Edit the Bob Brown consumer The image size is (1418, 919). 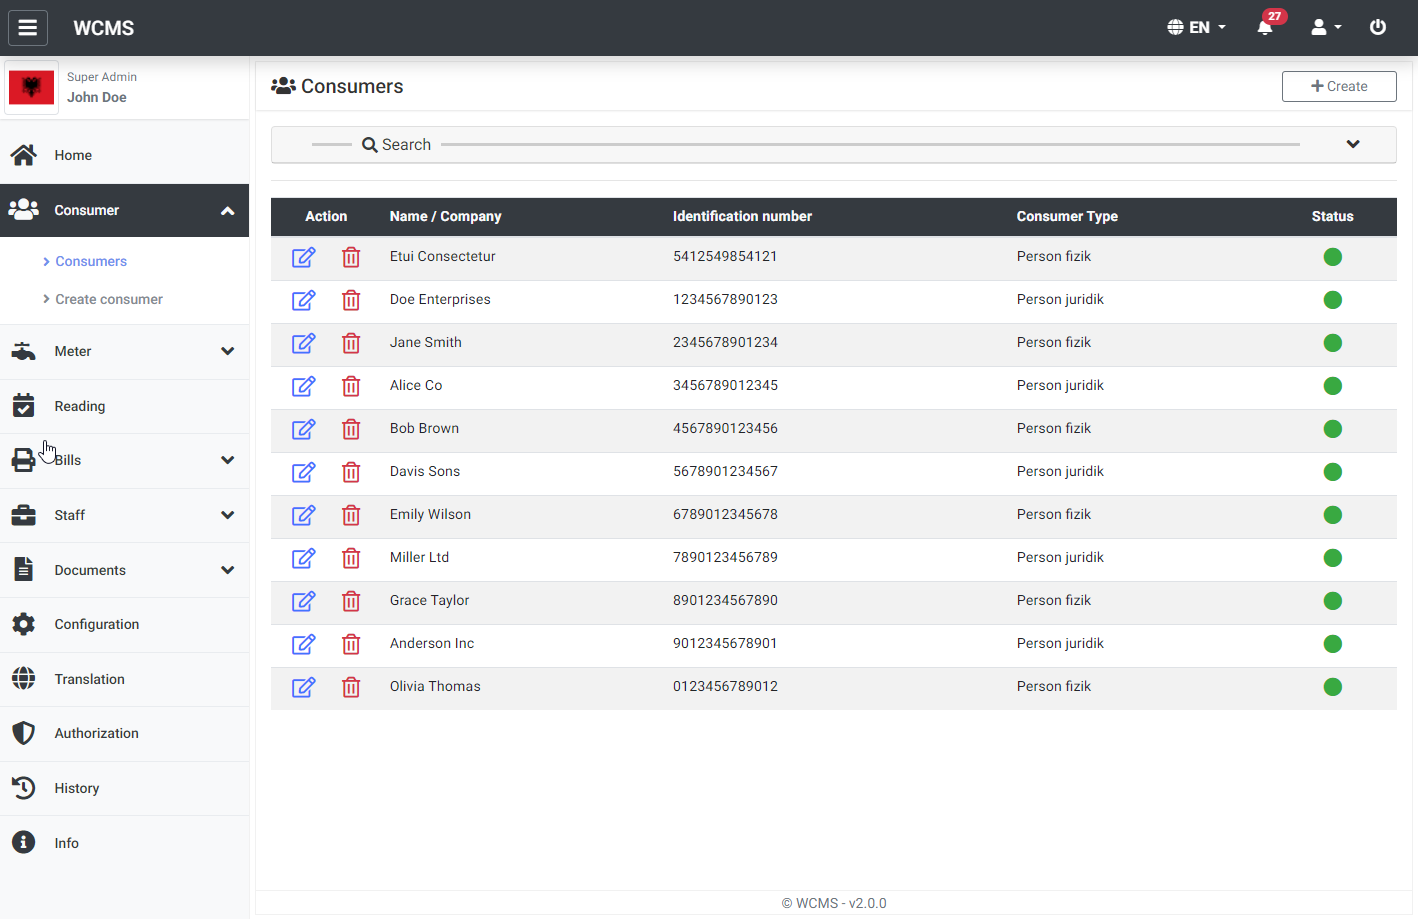pyautogui.click(x=304, y=429)
